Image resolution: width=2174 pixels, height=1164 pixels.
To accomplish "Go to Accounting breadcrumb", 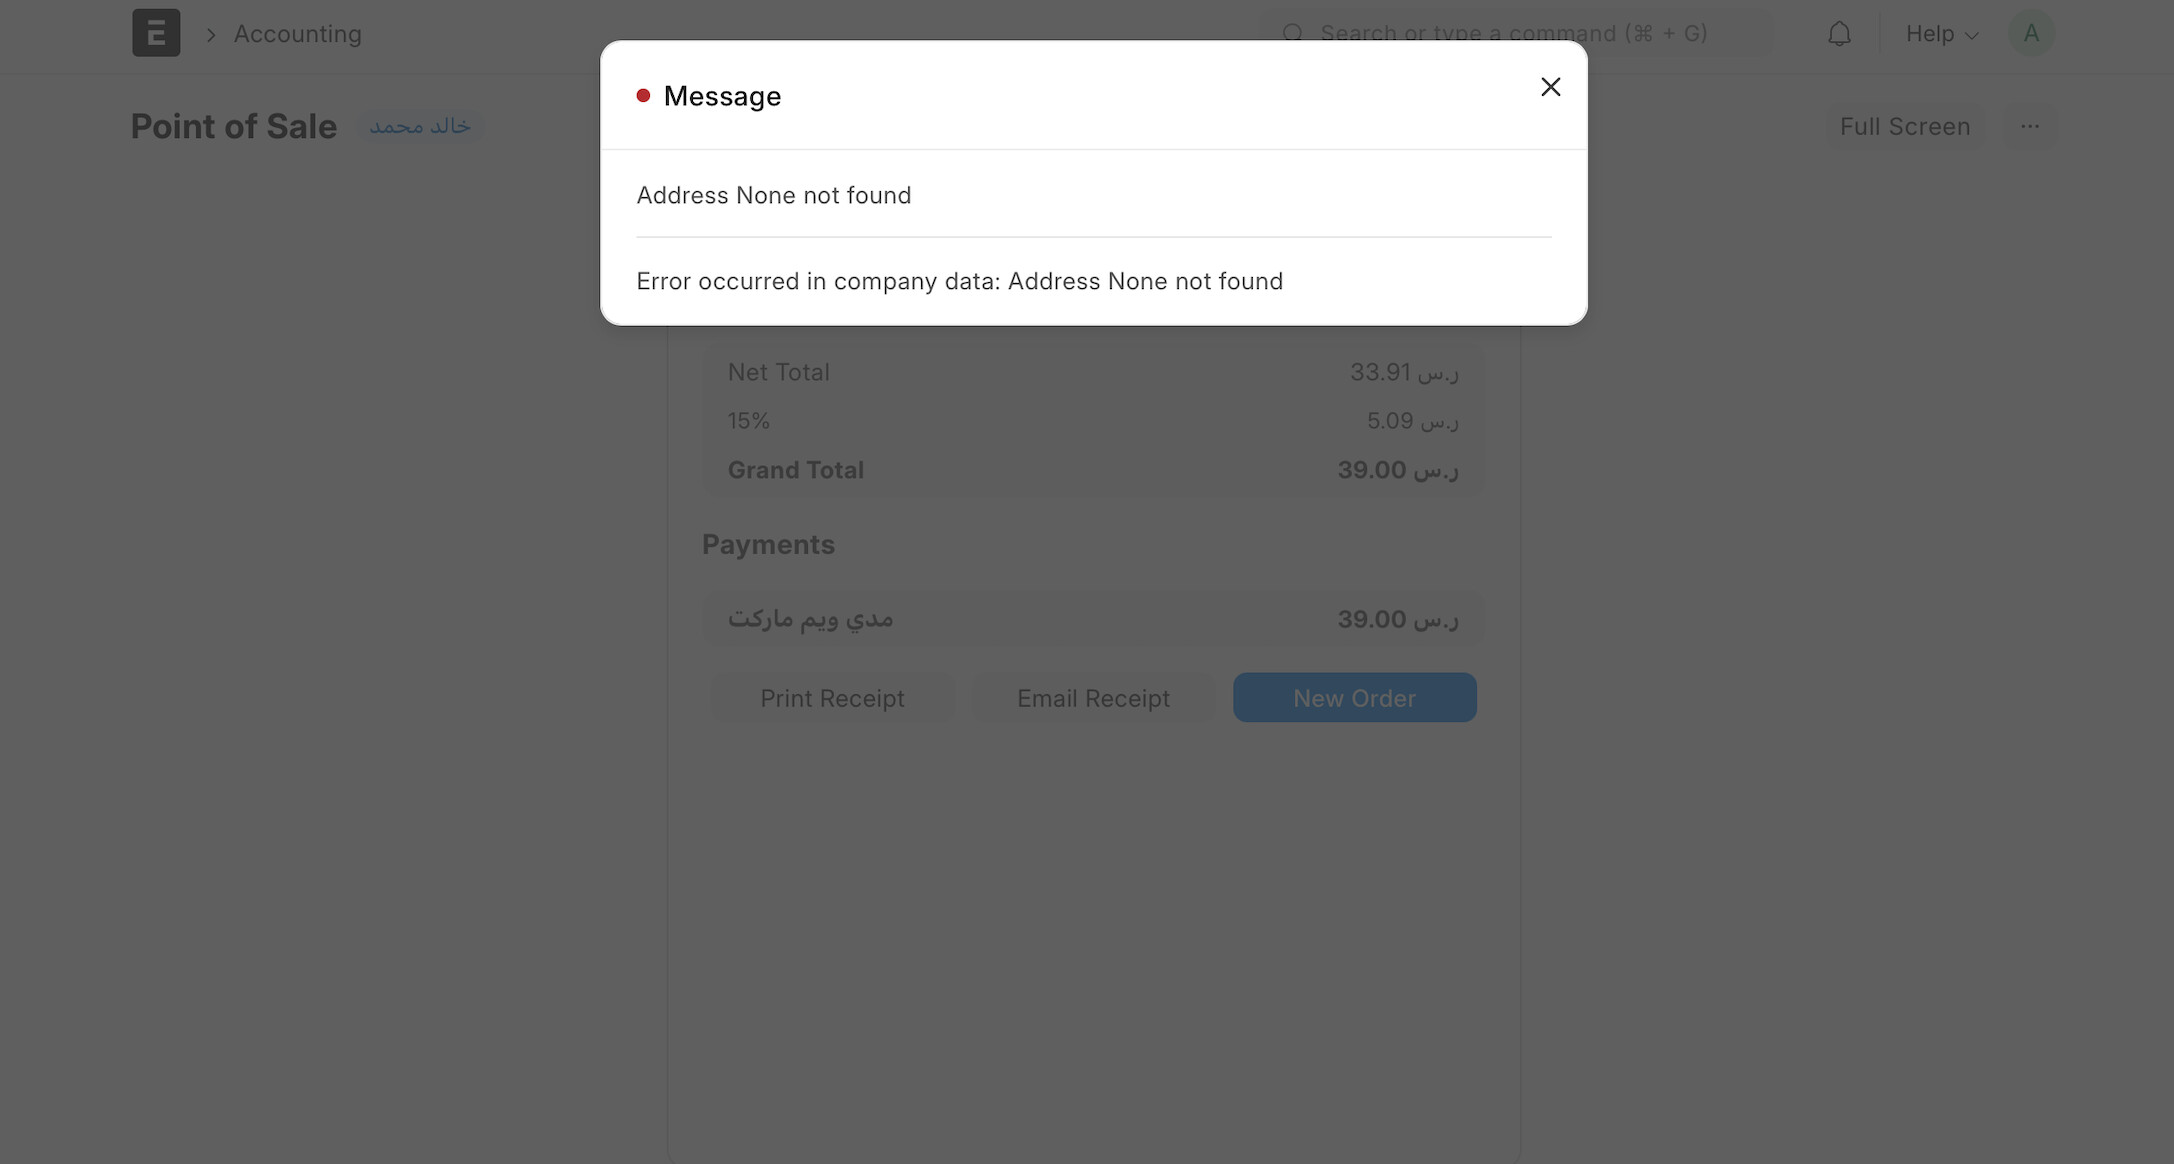I will tap(298, 34).
